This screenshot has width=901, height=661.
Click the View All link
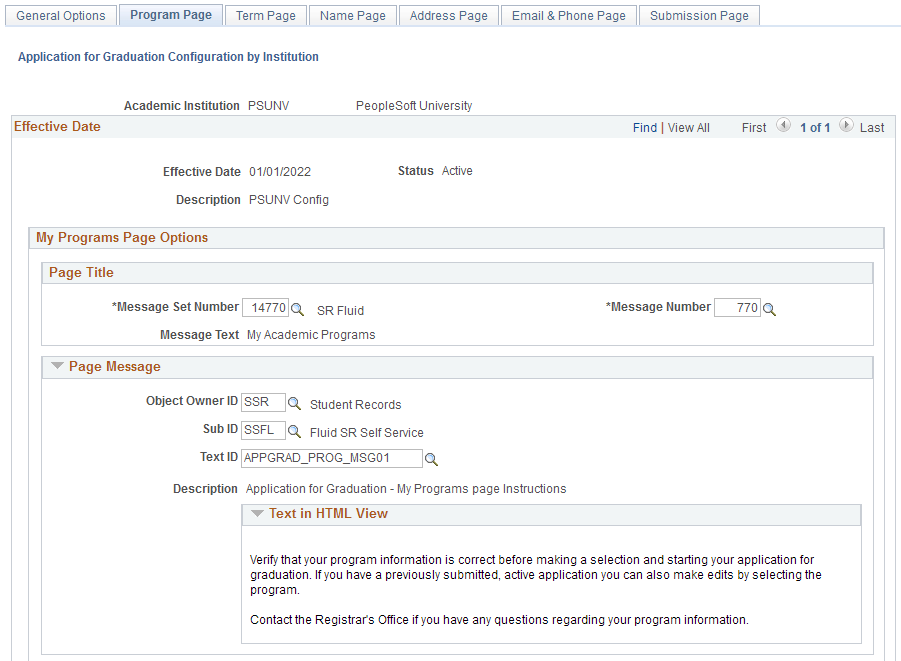tap(688, 128)
